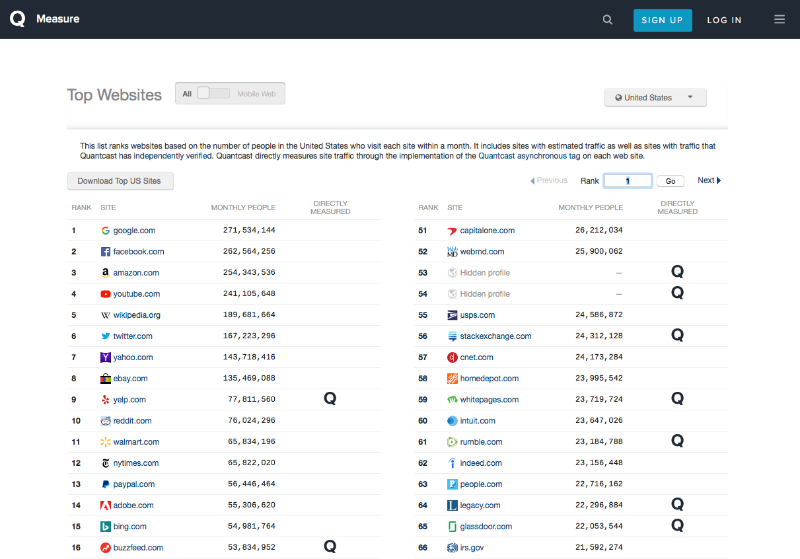The image size is (800, 559).
Task: Click directly measured Q icon for buzzfeed.com
Action: pos(330,547)
